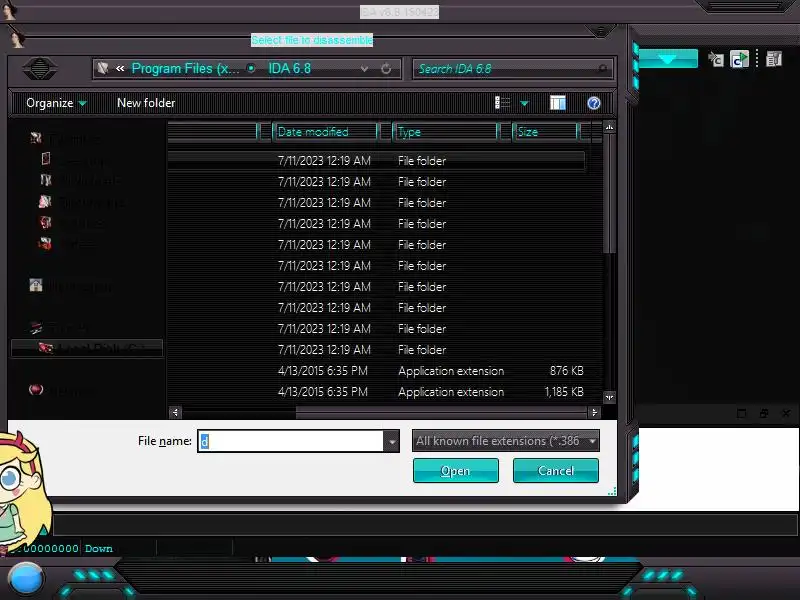This screenshot has height=600, width=800.
Task: Click the C with green play icon in IDA
Action: click(739, 59)
